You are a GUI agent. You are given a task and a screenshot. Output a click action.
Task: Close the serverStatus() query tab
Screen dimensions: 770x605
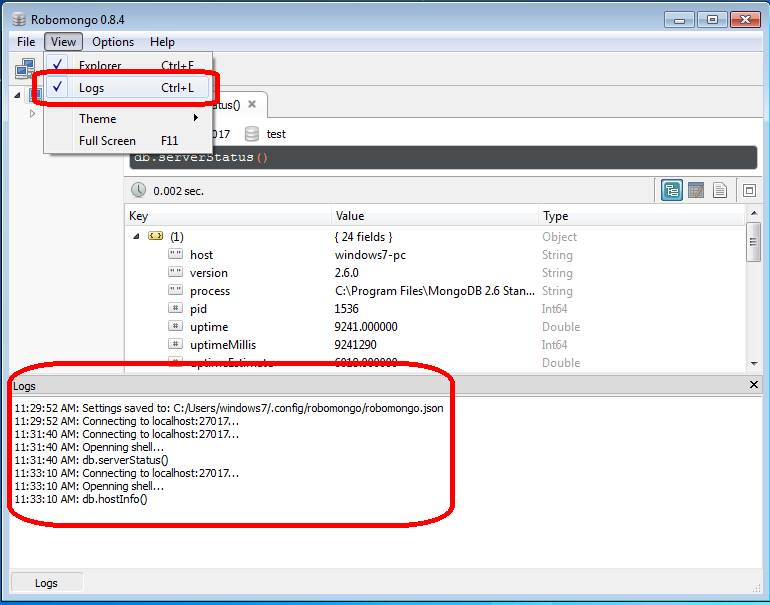point(252,104)
